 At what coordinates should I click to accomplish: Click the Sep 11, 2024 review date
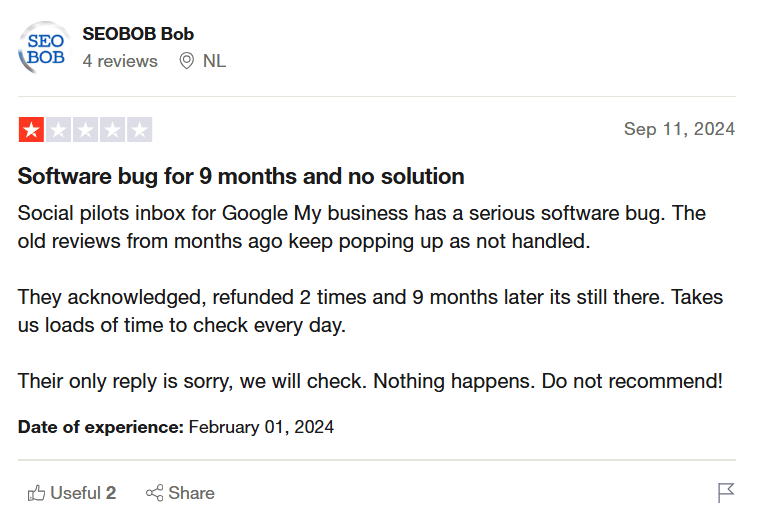679,129
